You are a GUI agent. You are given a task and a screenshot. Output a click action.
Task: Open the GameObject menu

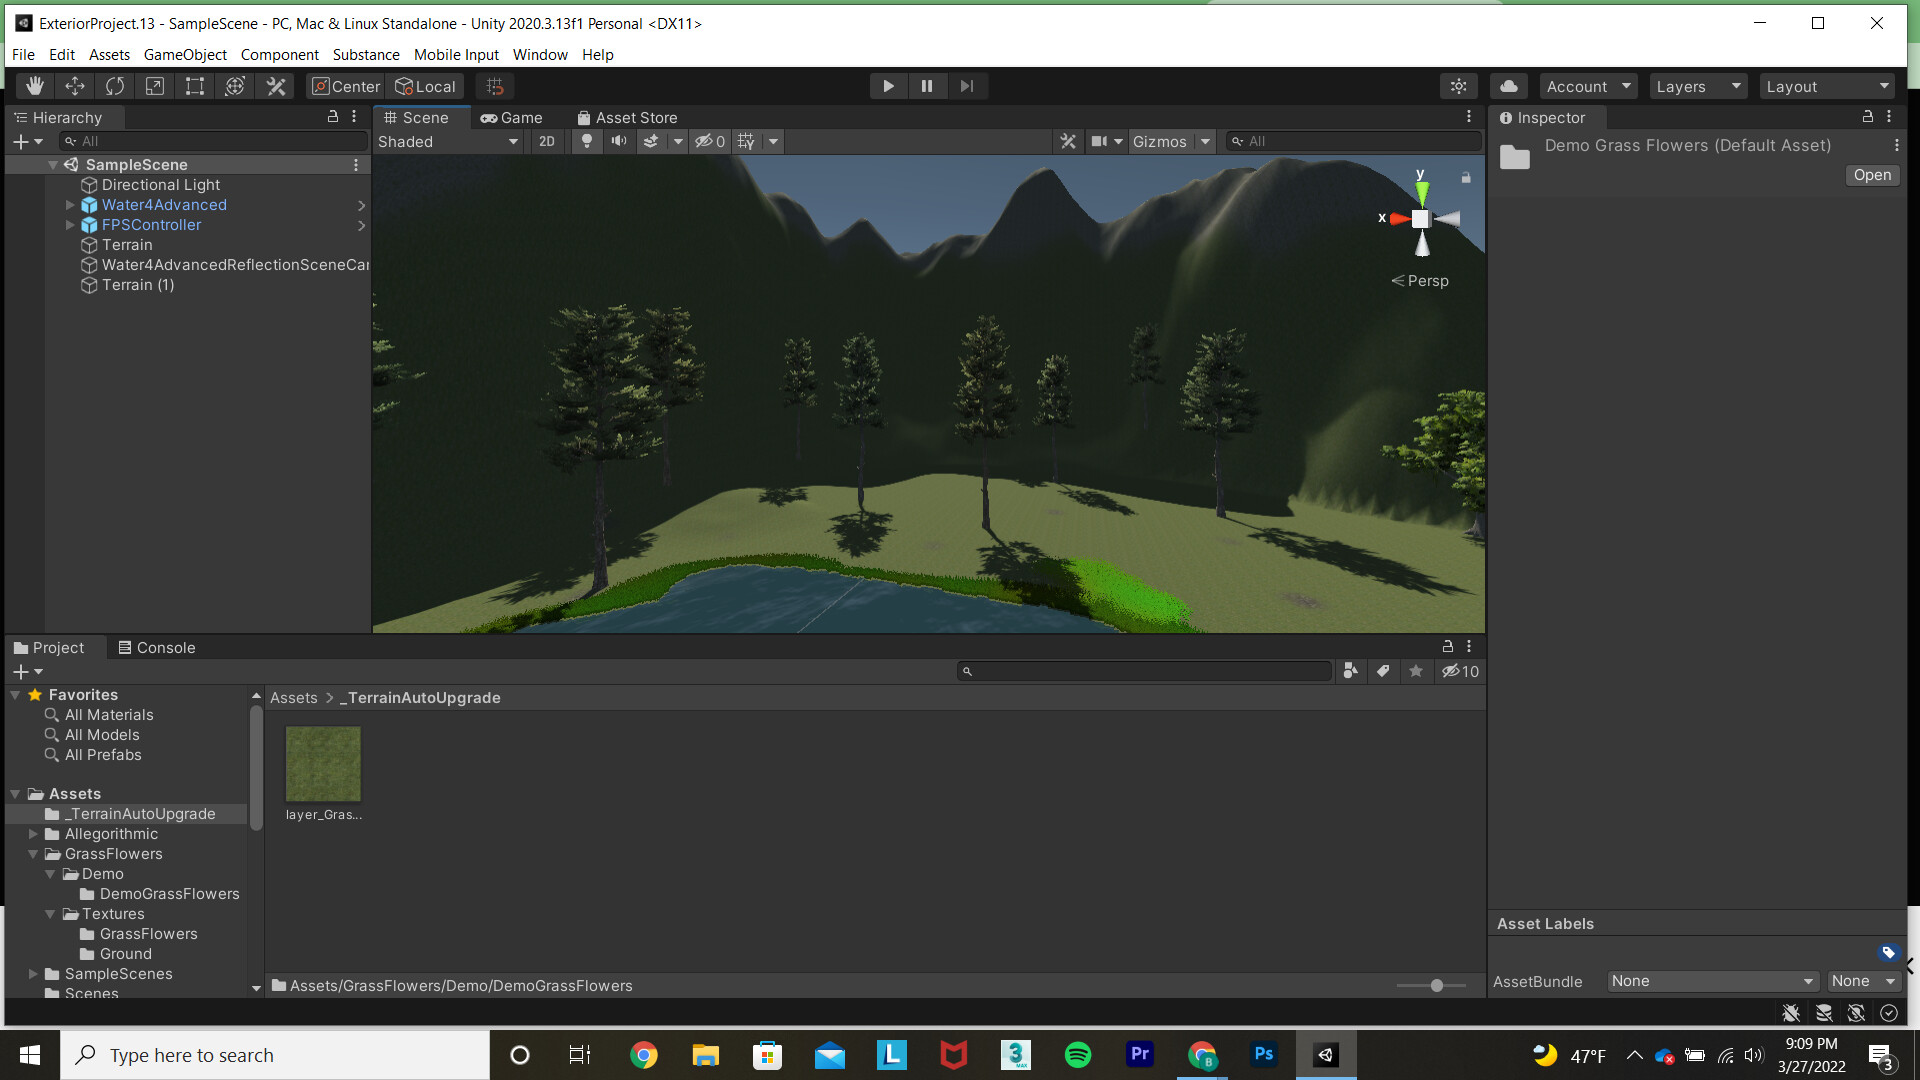click(184, 55)
